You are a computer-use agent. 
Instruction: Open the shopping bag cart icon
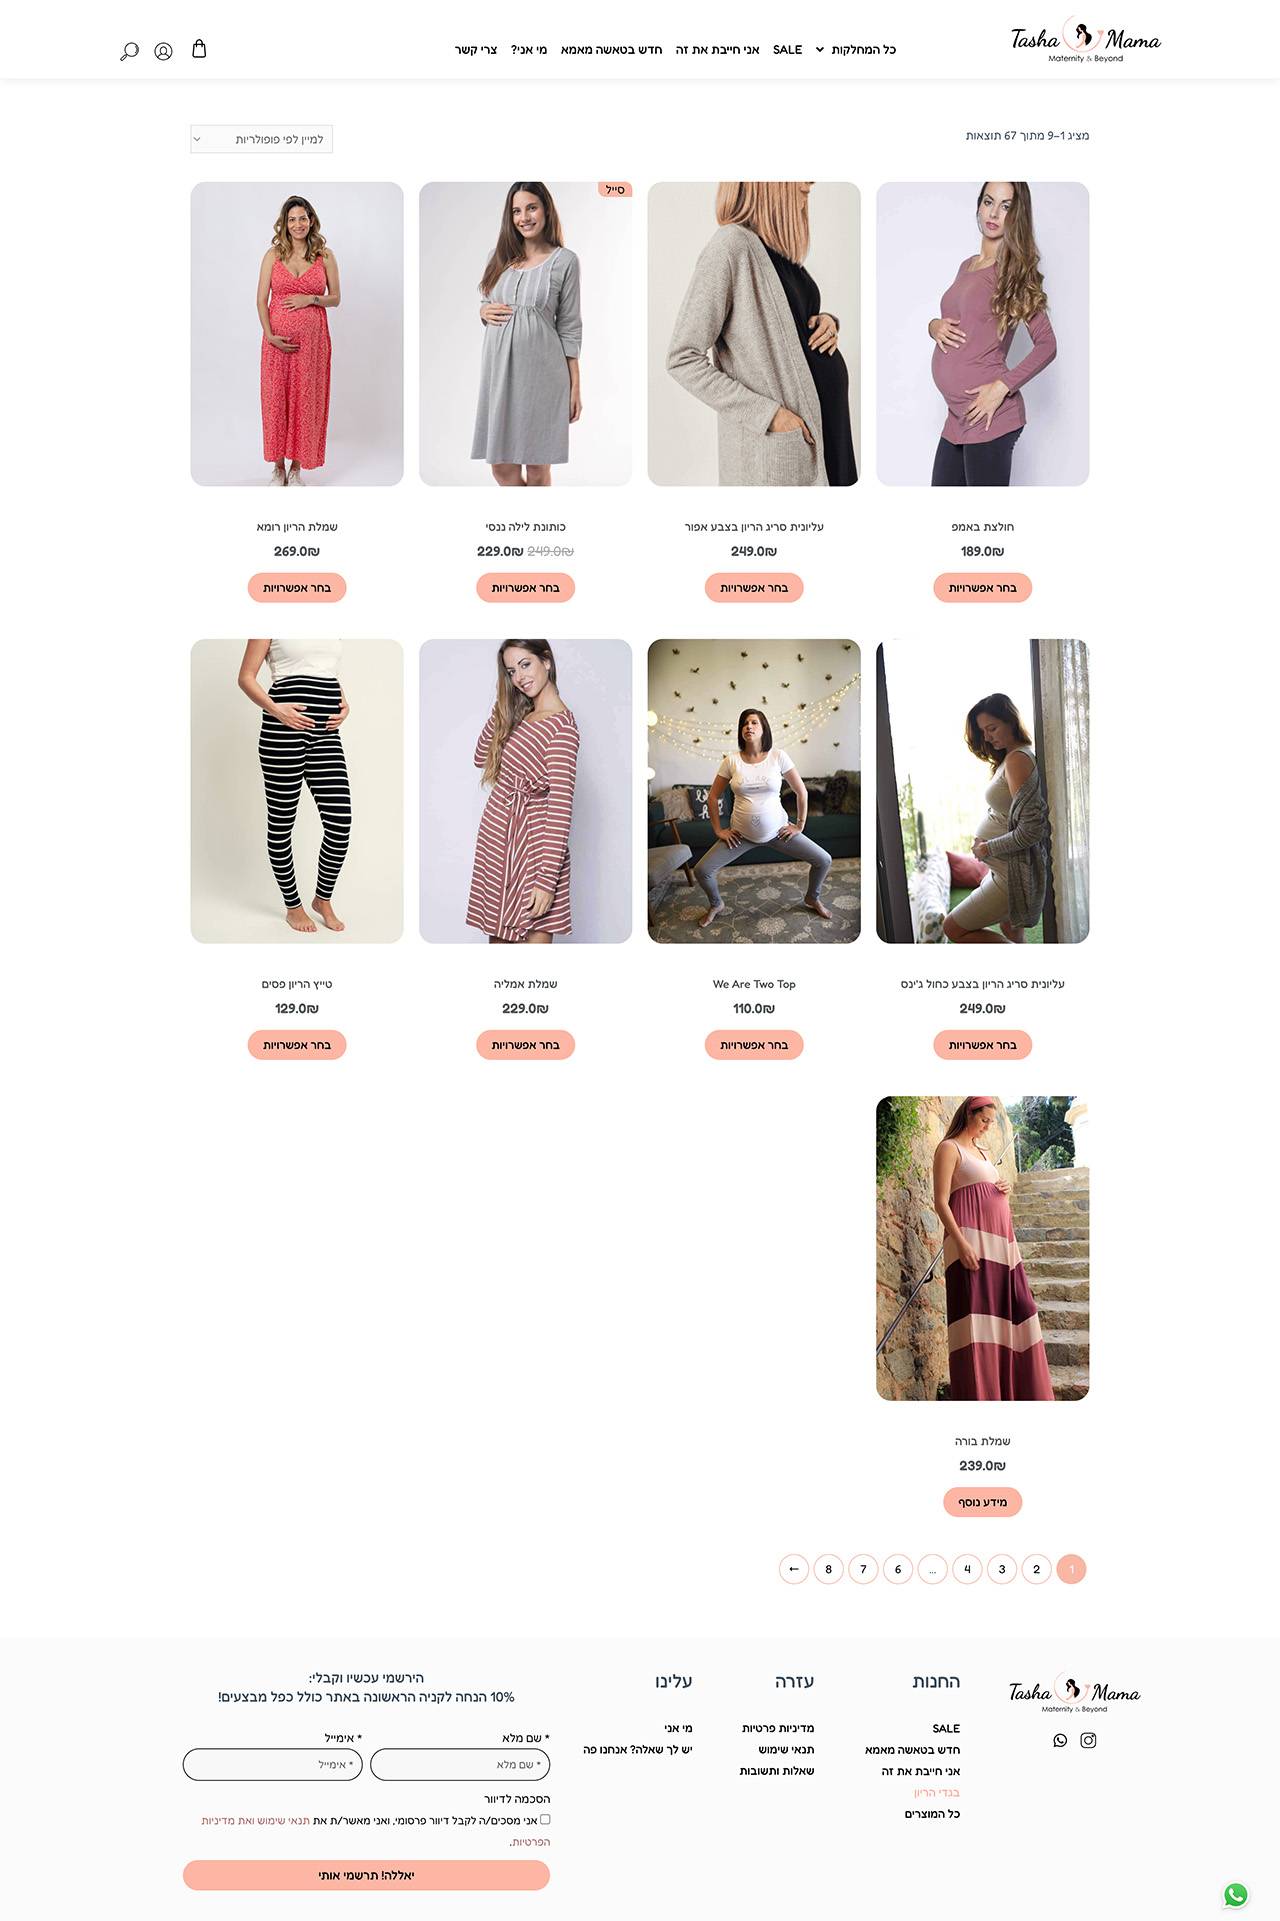pos(199,48)
